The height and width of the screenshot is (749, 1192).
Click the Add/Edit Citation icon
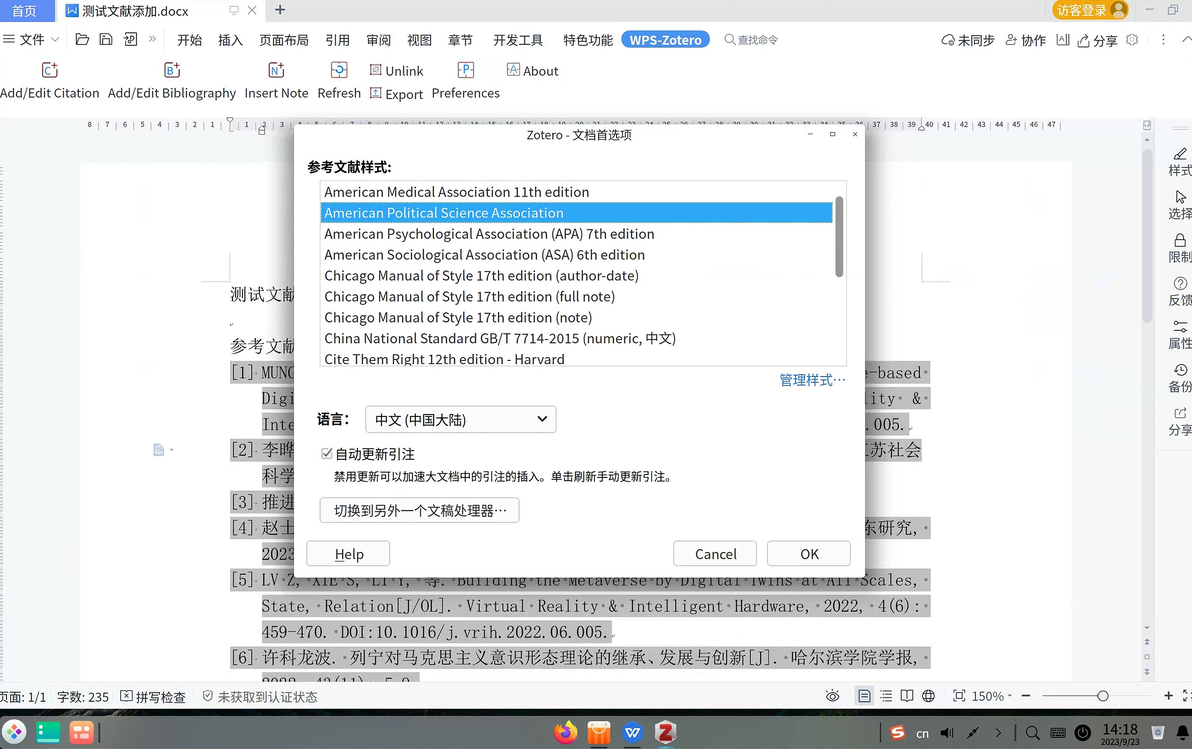pos(49,71)
